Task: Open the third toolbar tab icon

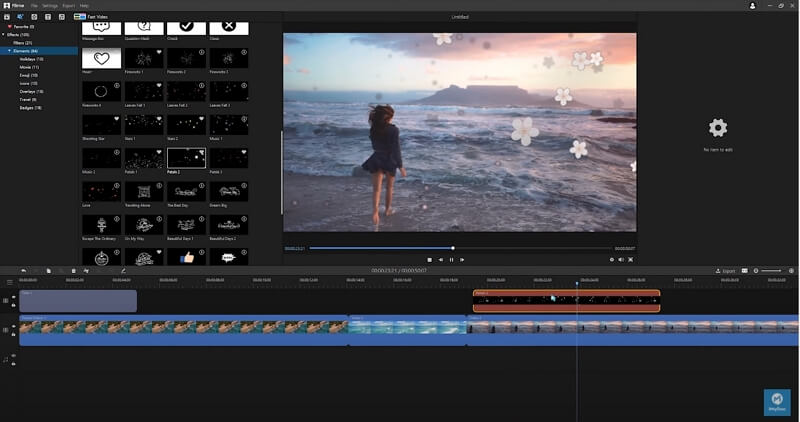Action: pos(34,17)
